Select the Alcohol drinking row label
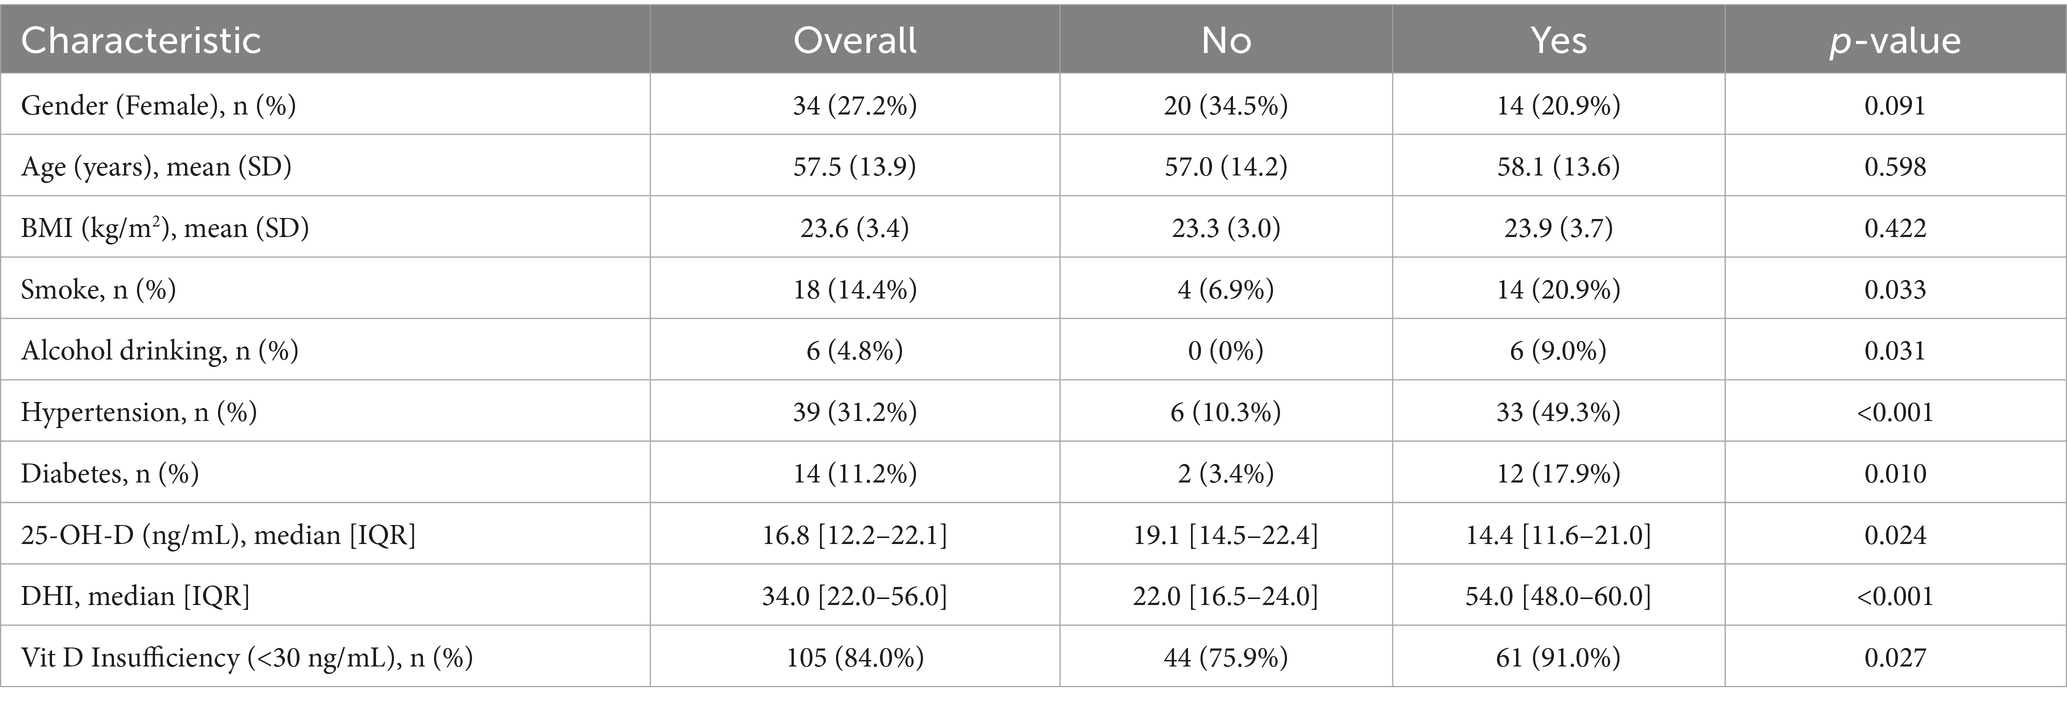This screenshot has height=705, width=2067. (x=160, y=351)
